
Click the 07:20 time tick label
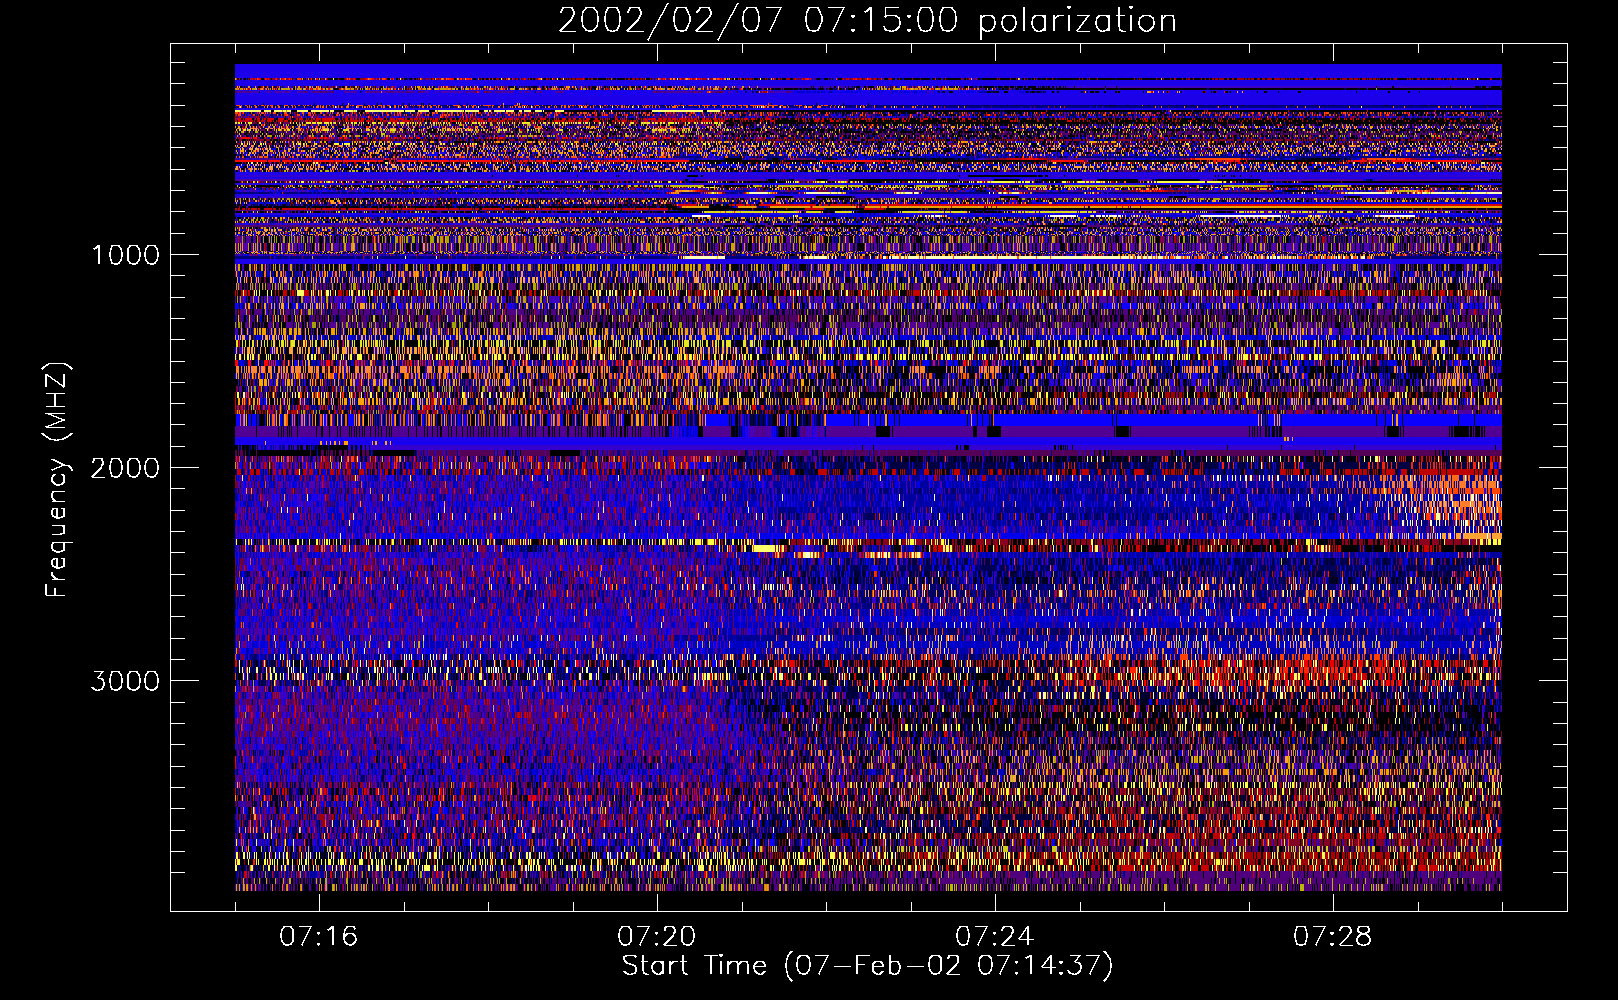(x=656, y=937)
